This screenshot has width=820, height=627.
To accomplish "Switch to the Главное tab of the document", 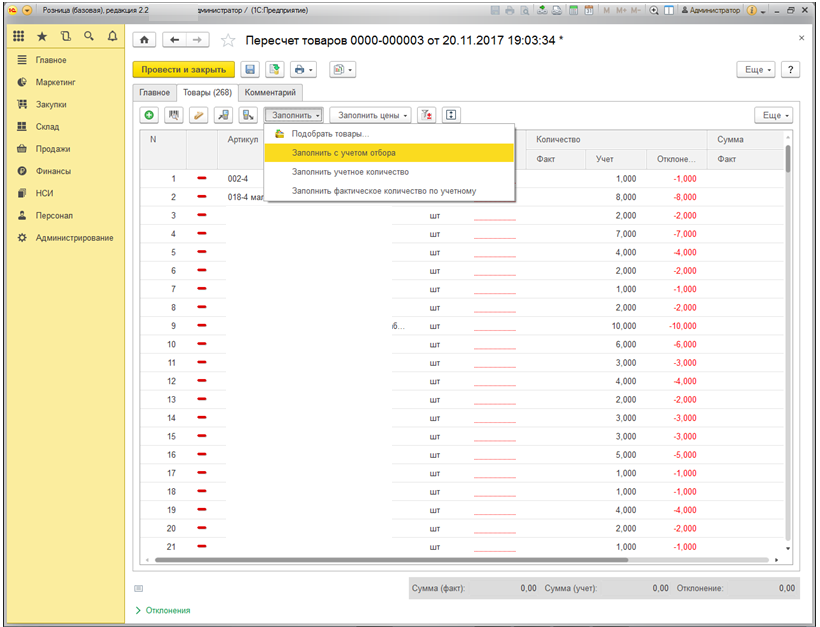I will pyautogui.click(x=154, y=93).
